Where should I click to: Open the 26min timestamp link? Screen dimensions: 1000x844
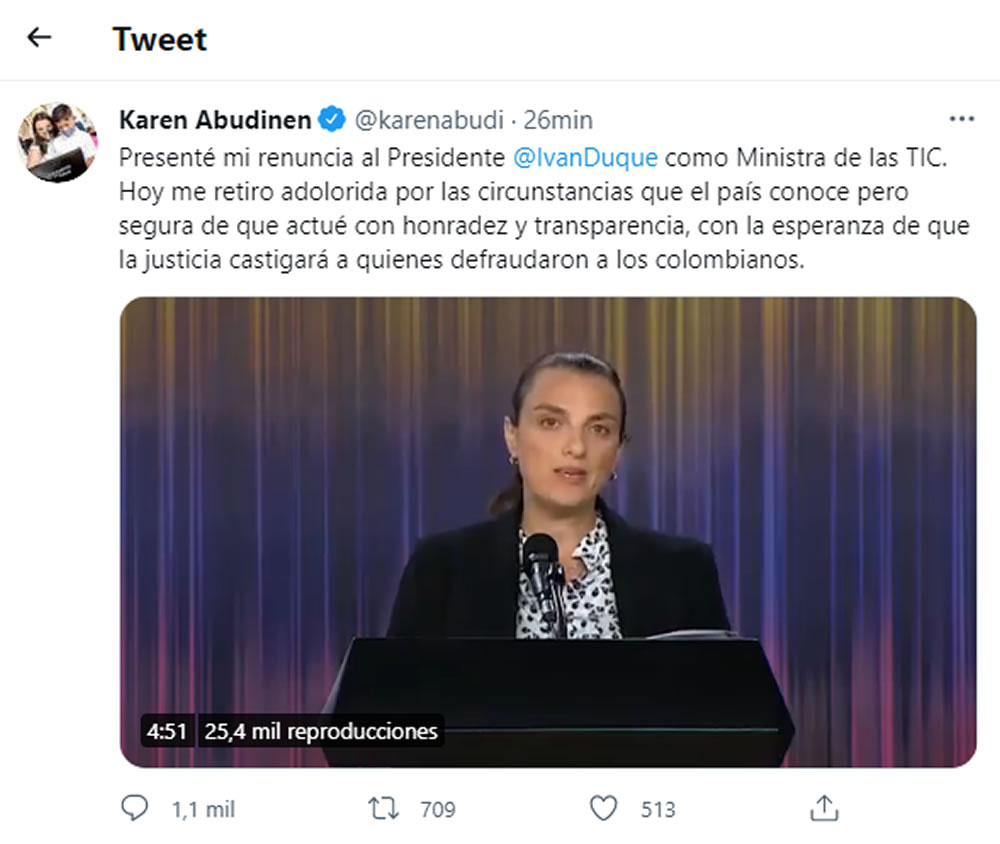pyautogui.click(x=558, y=120)
